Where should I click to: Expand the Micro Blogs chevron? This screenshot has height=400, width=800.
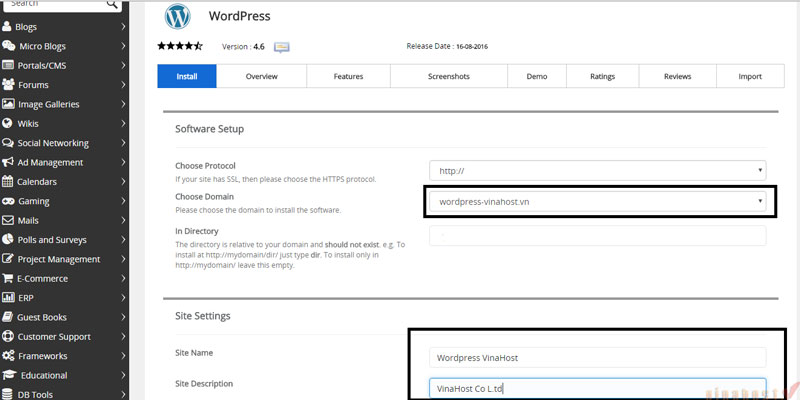tap(123, 46)
